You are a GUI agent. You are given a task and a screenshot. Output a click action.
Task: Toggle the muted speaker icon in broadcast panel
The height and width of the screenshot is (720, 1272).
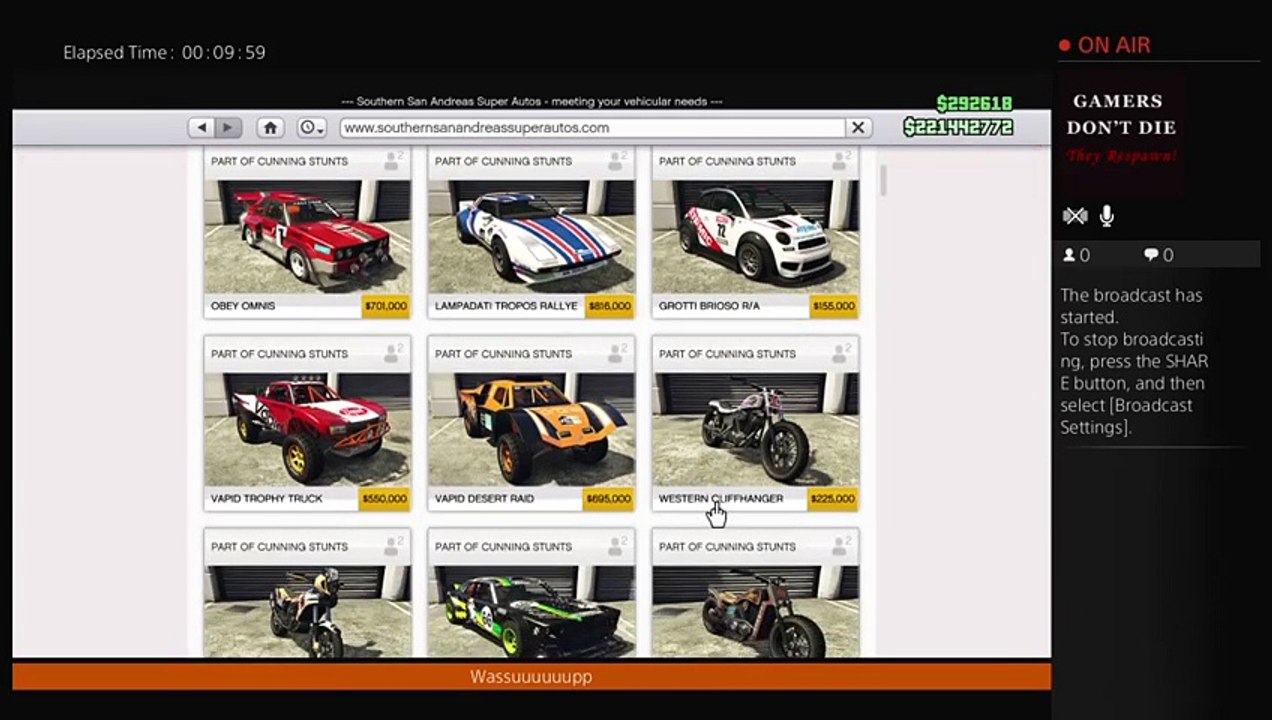coord(1074,216)
